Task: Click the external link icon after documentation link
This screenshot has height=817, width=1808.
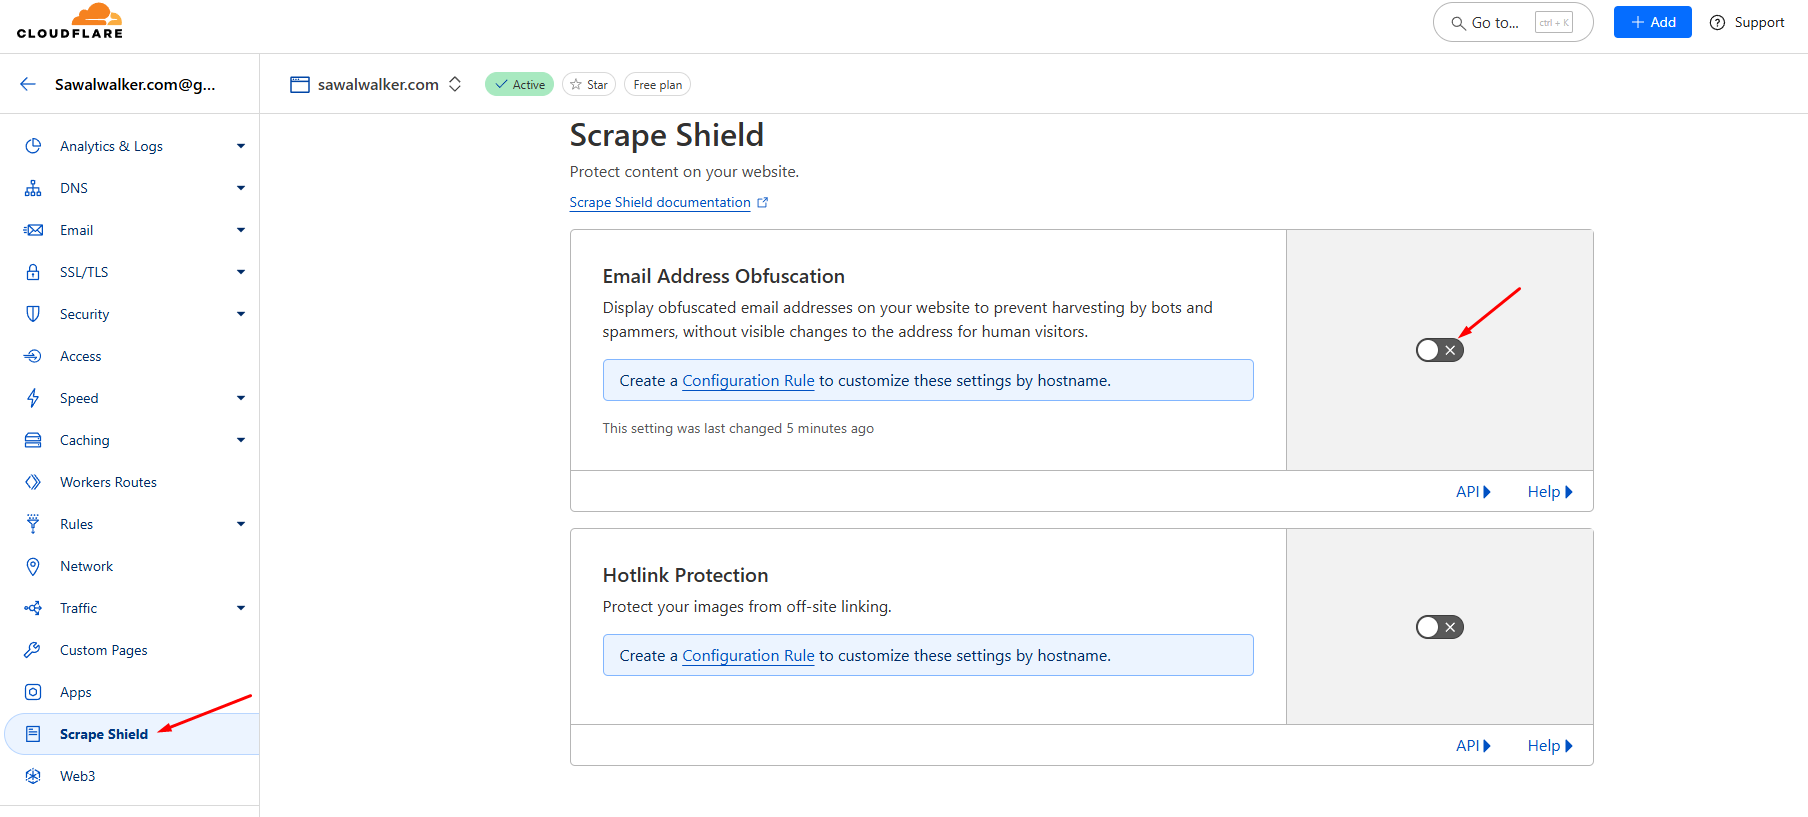Action: (x=762, y=202)
